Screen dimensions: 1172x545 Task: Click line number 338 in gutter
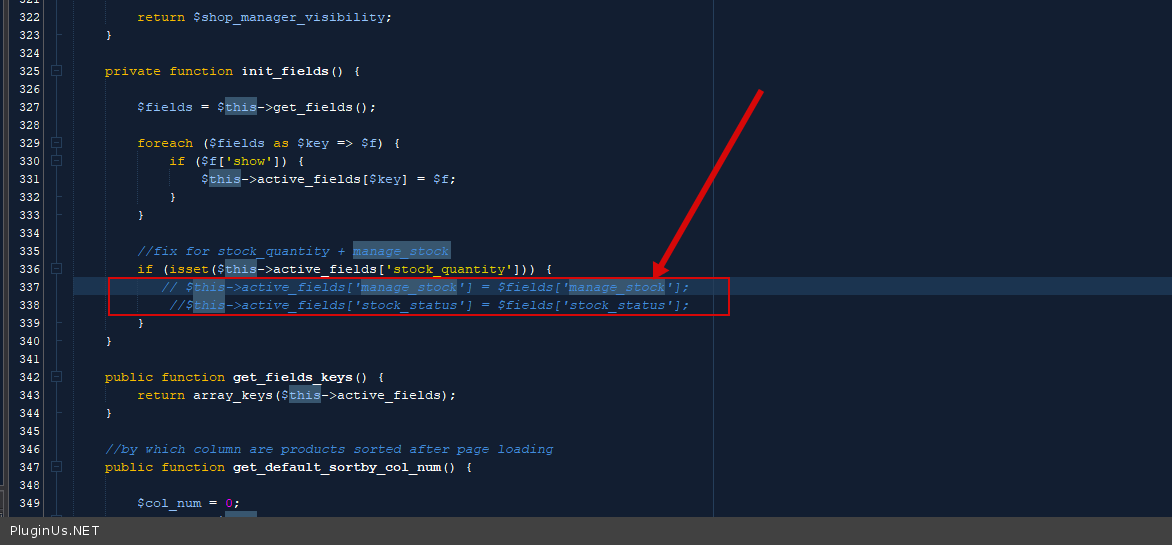pos(29,305)
